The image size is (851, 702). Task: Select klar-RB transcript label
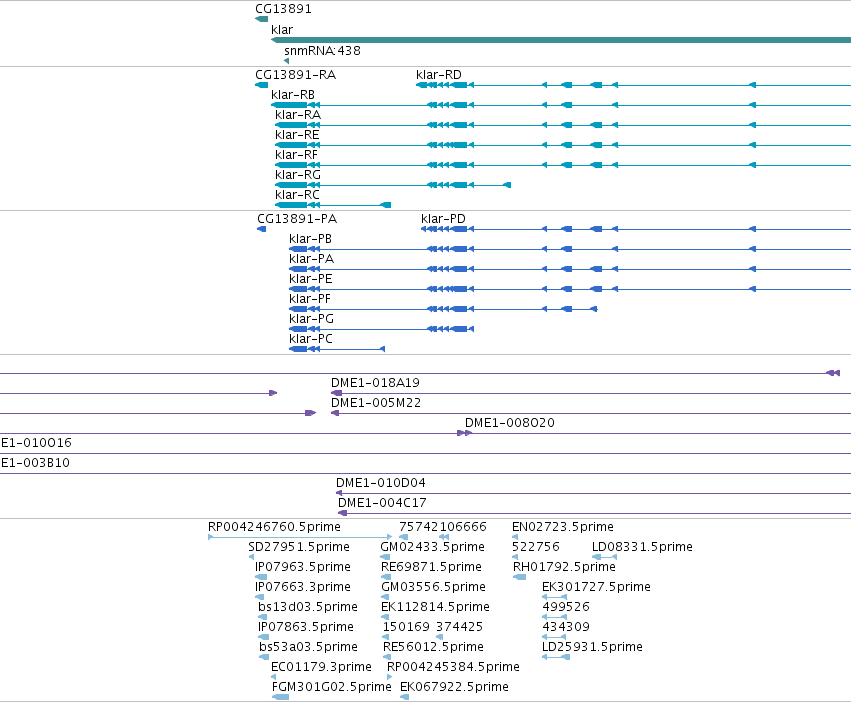click(293, 94)
